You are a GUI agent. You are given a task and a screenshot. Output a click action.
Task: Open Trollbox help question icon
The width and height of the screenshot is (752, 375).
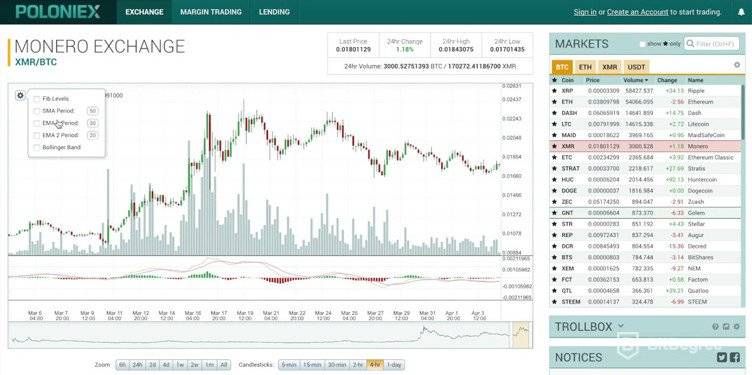716,327
